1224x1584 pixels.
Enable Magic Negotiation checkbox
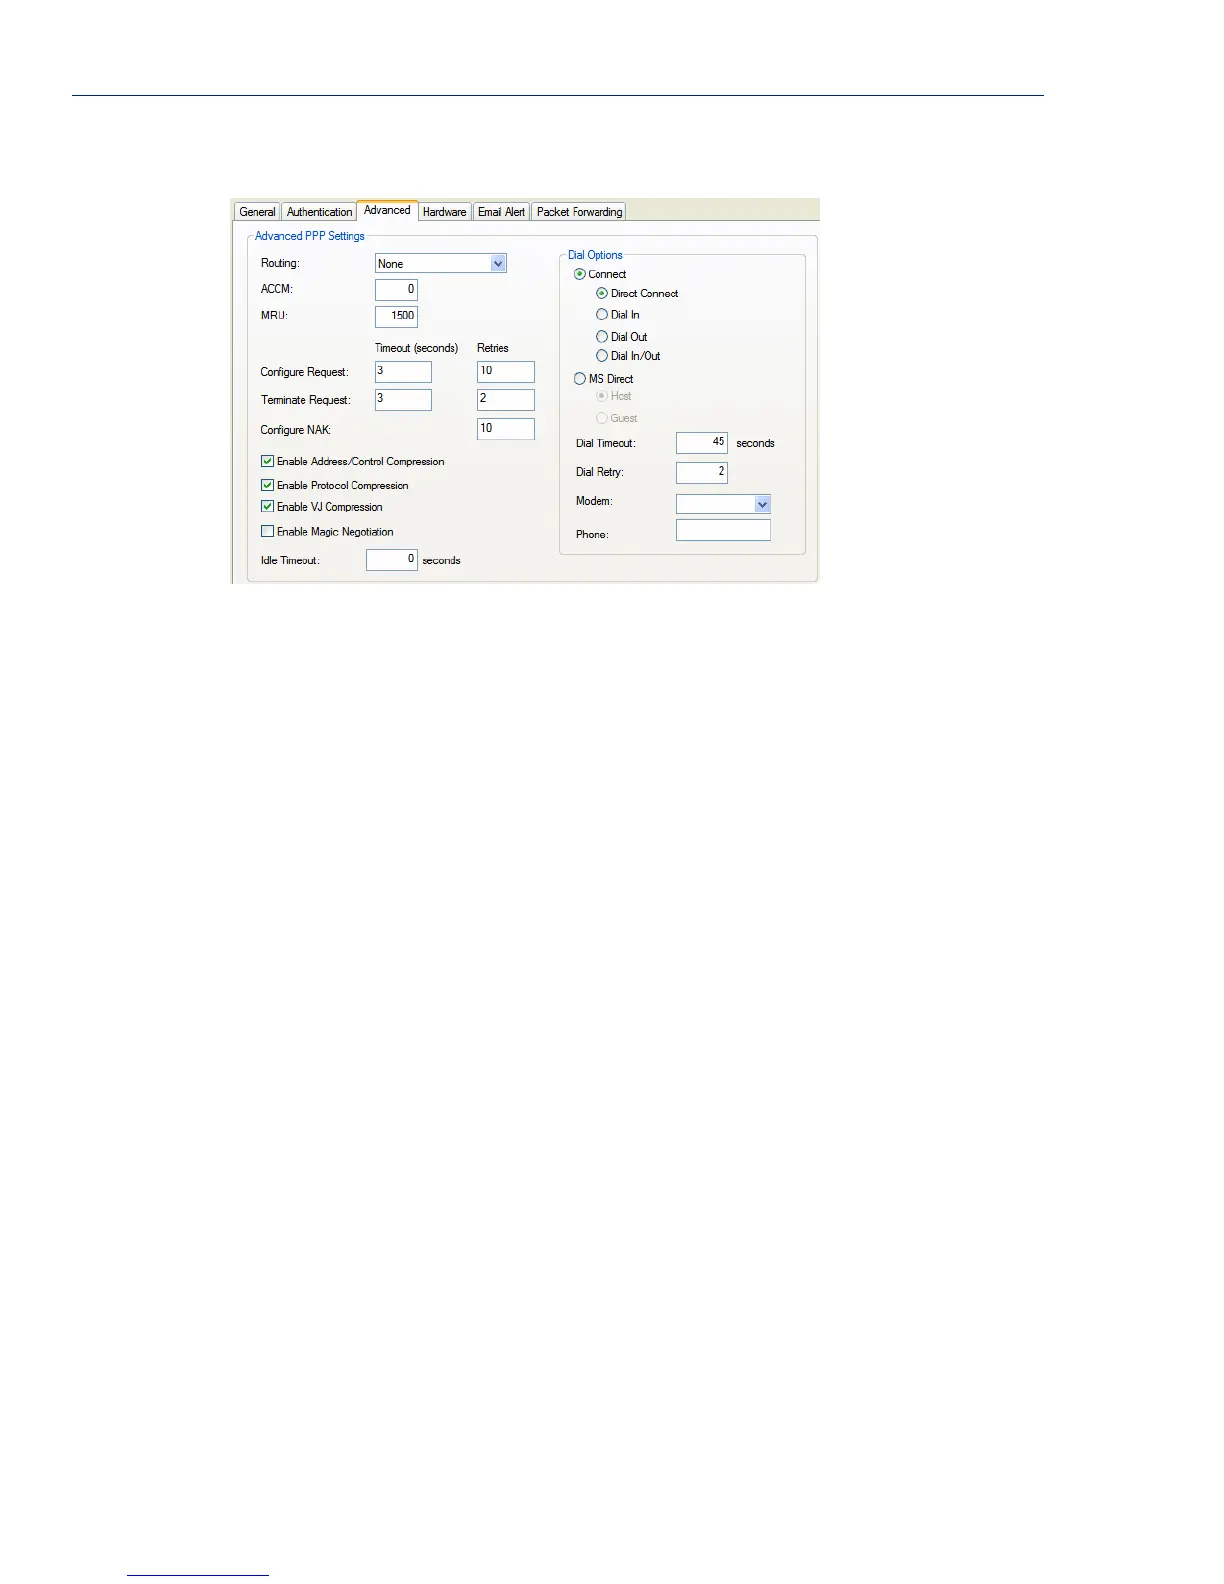pyautogui.click(x=267, y=532)
